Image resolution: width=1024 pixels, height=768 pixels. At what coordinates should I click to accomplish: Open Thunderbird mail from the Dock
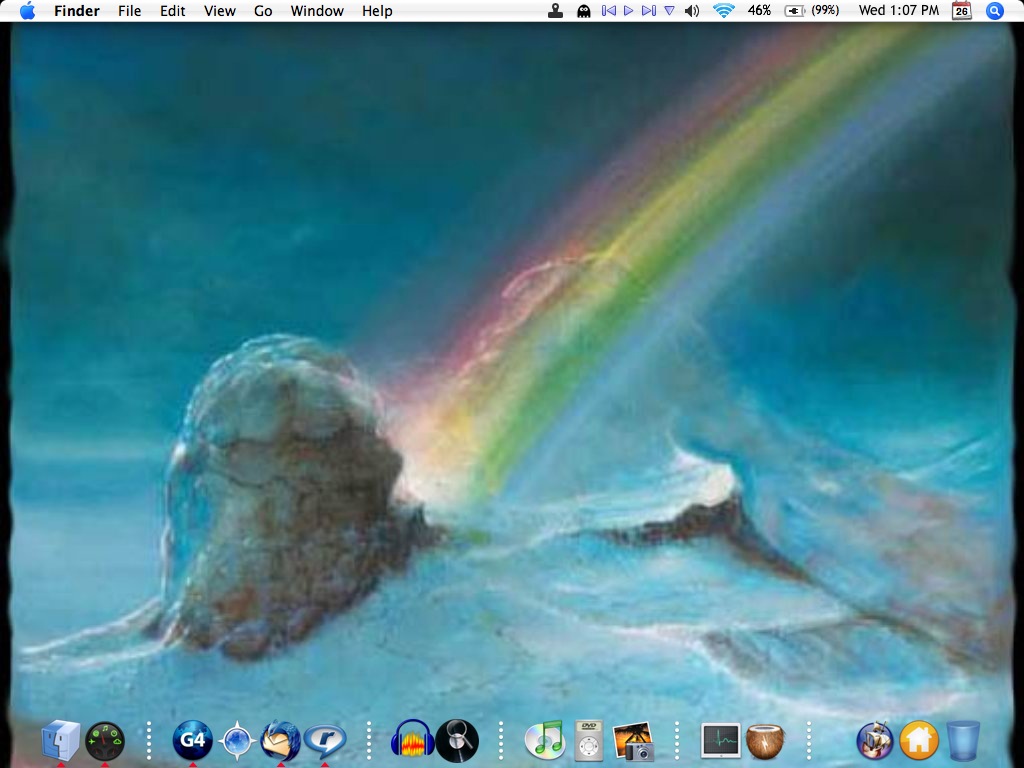tap(281, 741)
